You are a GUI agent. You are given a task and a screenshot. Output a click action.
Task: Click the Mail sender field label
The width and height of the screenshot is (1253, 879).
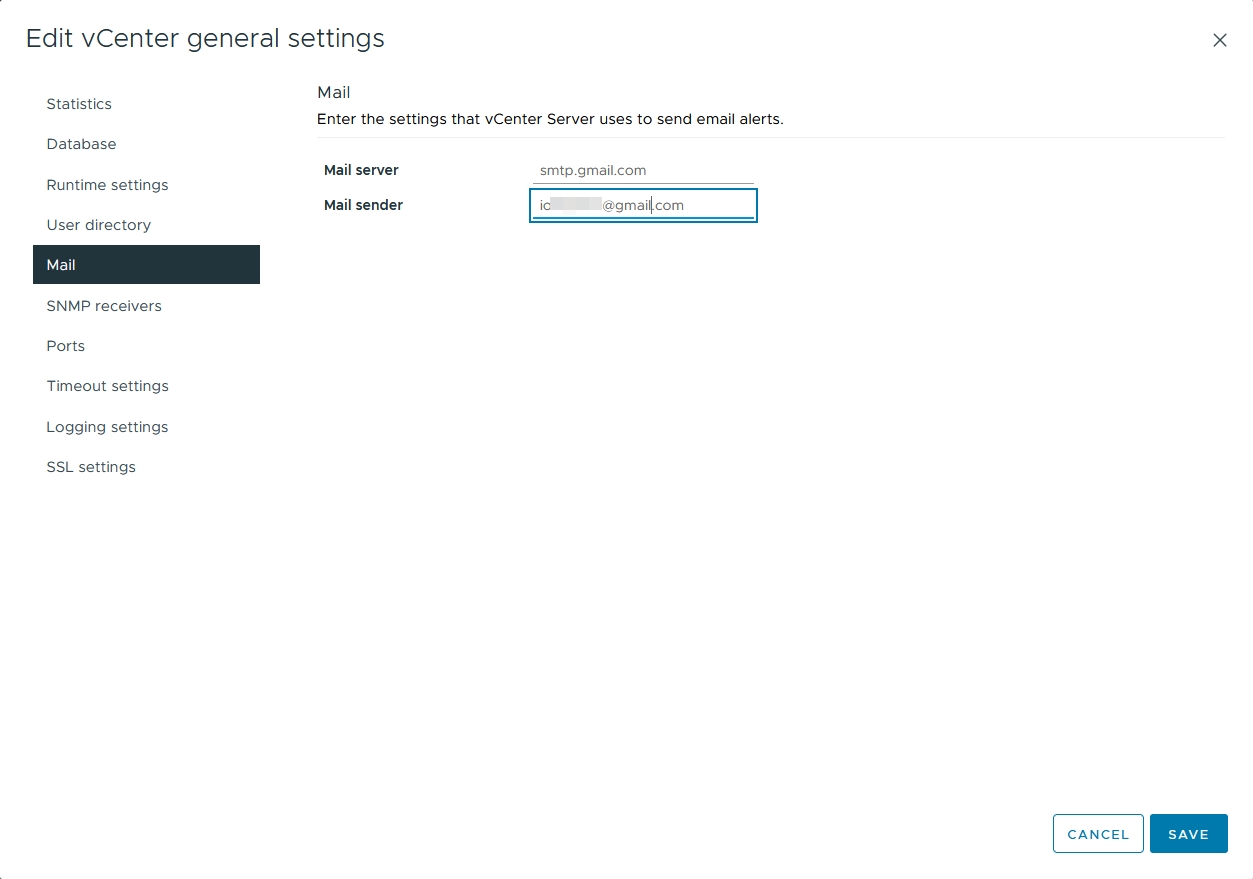coord(363,205)
